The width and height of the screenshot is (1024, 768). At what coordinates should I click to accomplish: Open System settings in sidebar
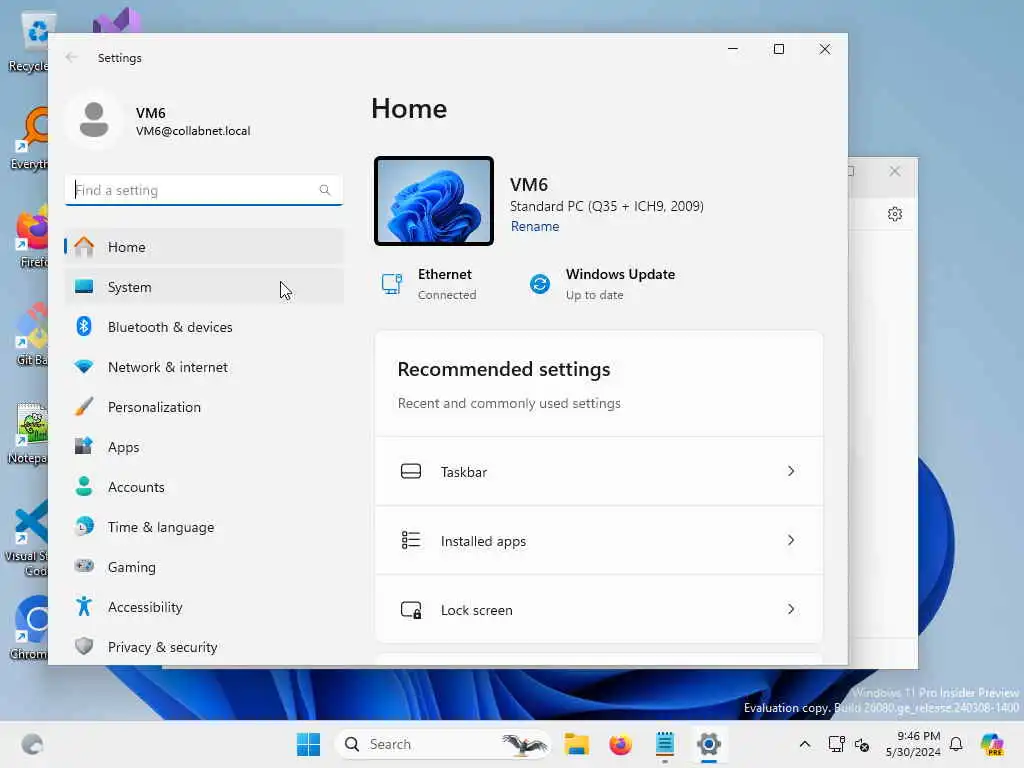click(204, 287)
